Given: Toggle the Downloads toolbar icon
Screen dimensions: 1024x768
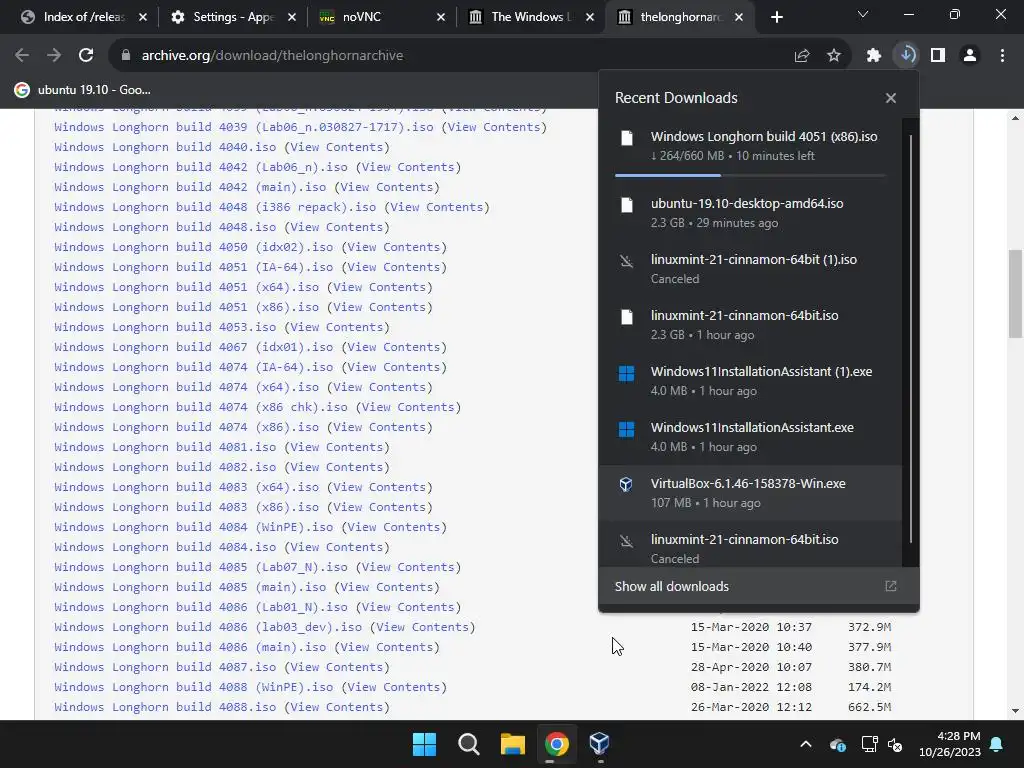Looking at the screenshot, I should (x=907, y=55).
